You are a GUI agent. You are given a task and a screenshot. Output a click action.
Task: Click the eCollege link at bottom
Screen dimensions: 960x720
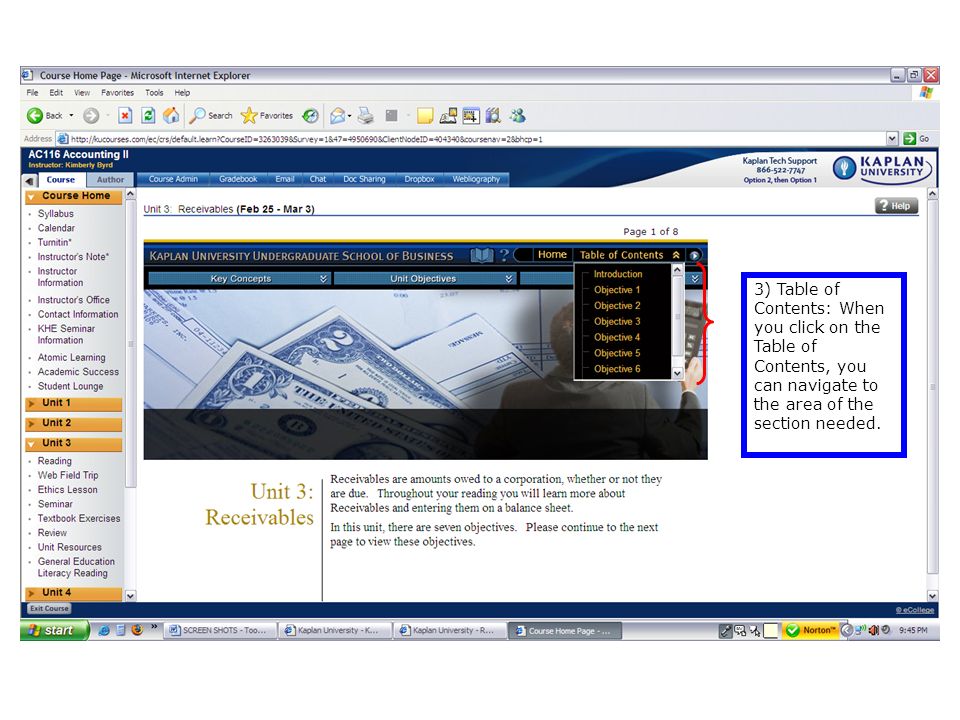click(915, 610)
